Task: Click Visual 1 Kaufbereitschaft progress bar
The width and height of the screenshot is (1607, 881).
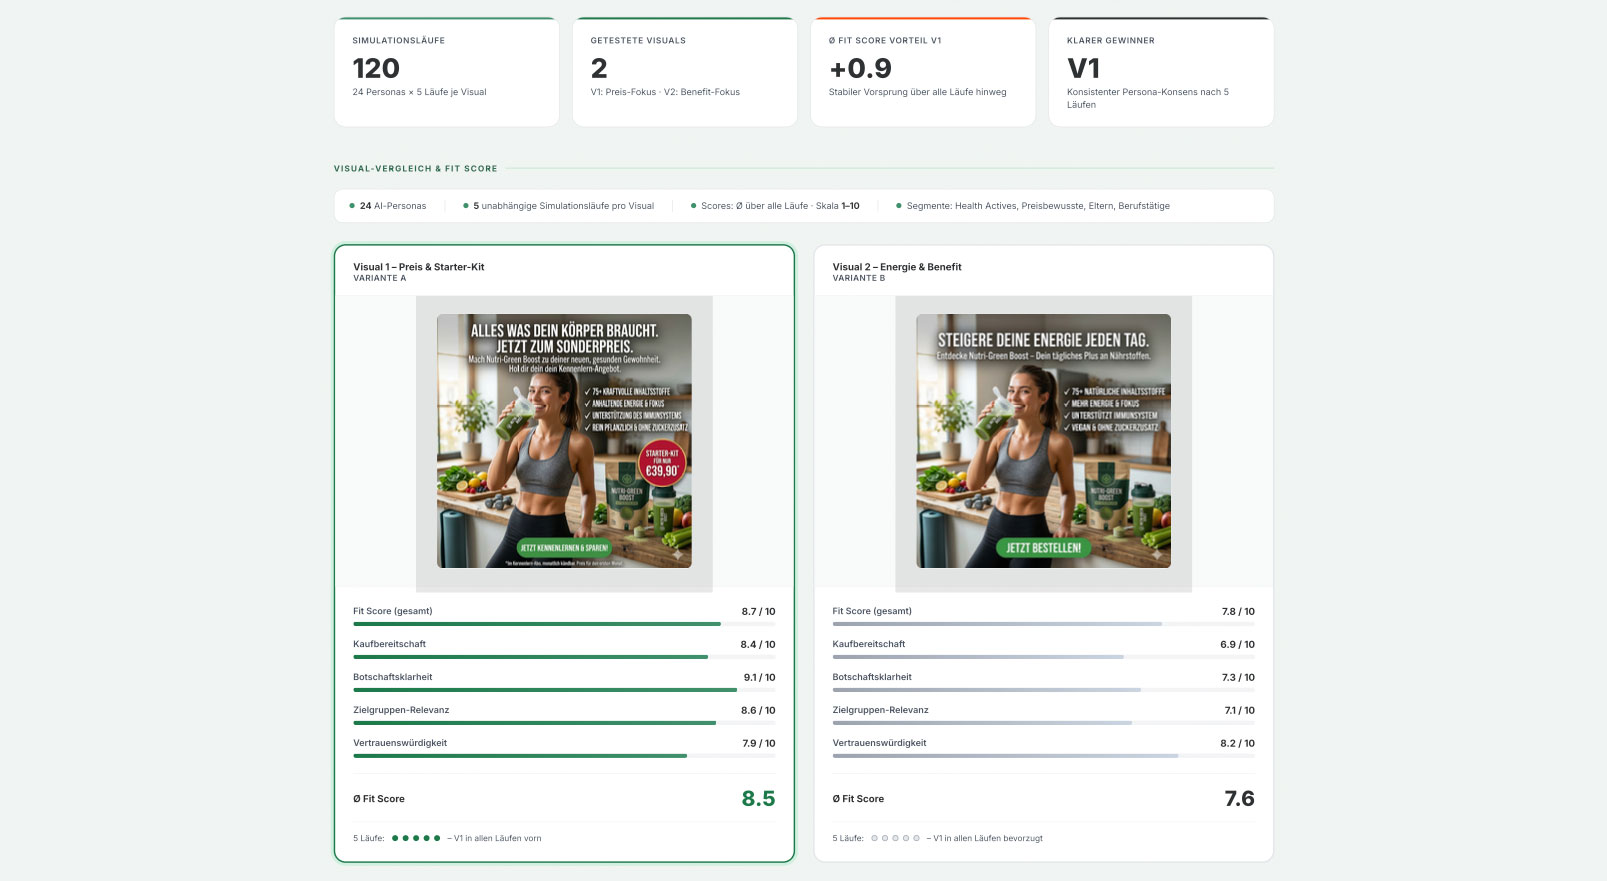Action: click(x=564, y=657)
